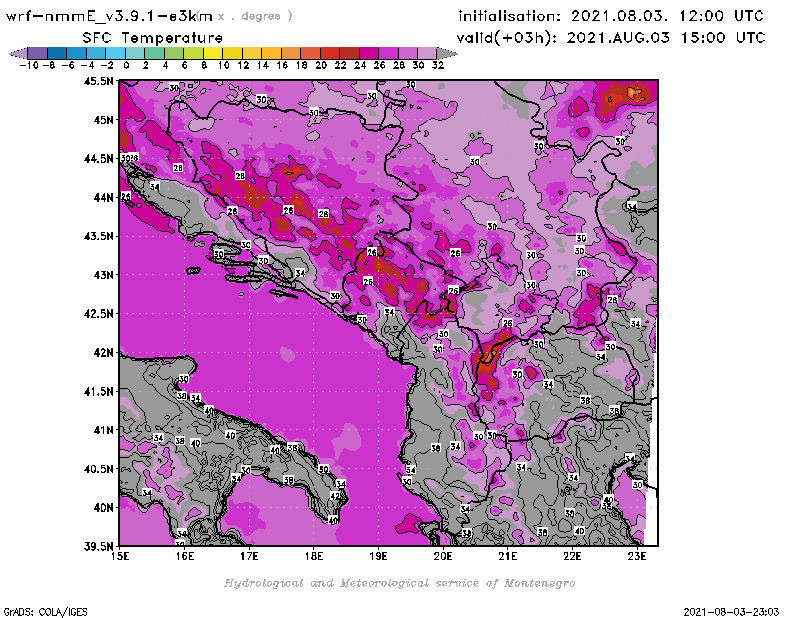800x618 pixels.
Task: Click the legend value label "20"
Action: pos(321,65)
